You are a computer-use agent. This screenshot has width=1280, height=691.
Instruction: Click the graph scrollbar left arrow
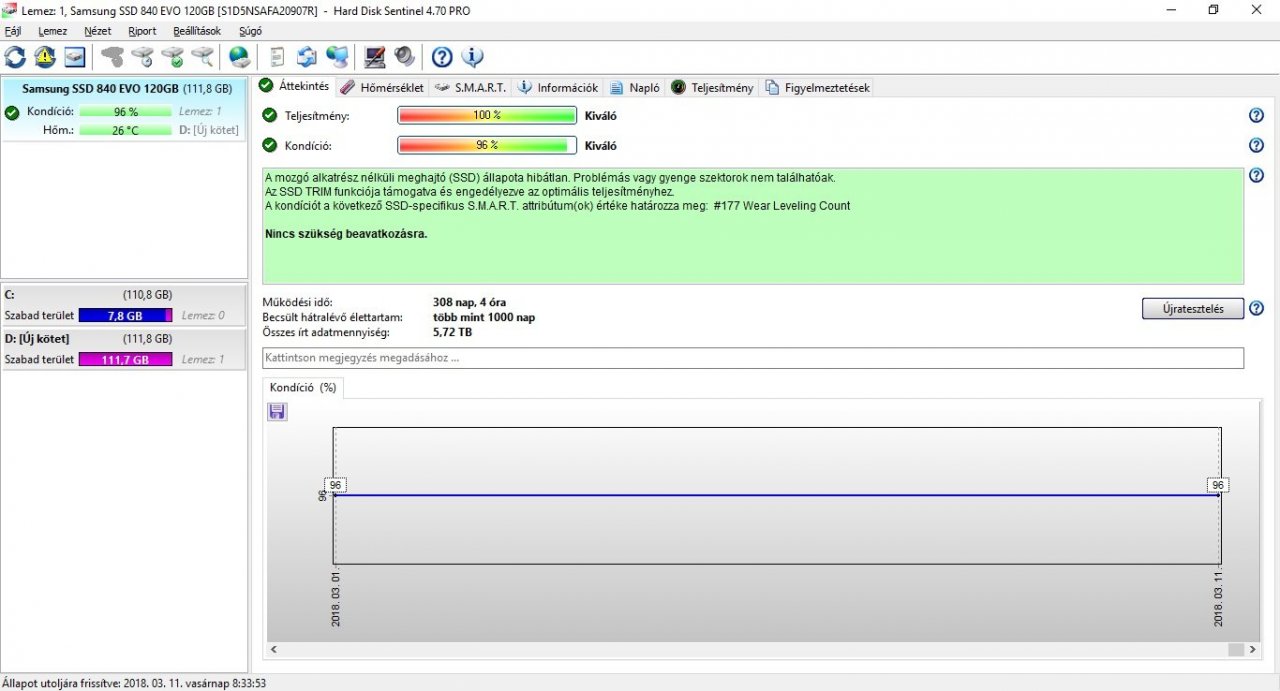point(274,650)
